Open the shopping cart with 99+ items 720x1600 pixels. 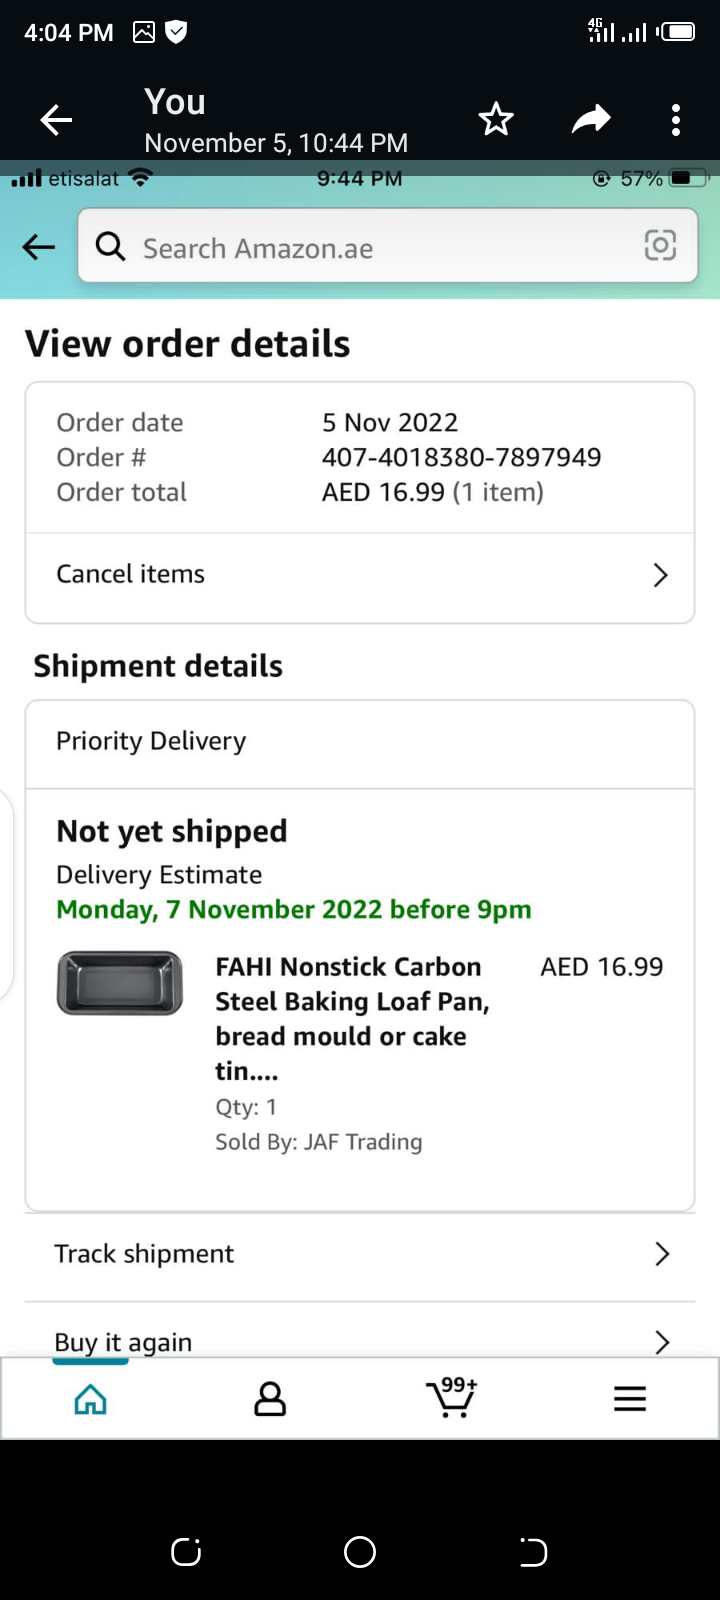[x=452, y=1397]
